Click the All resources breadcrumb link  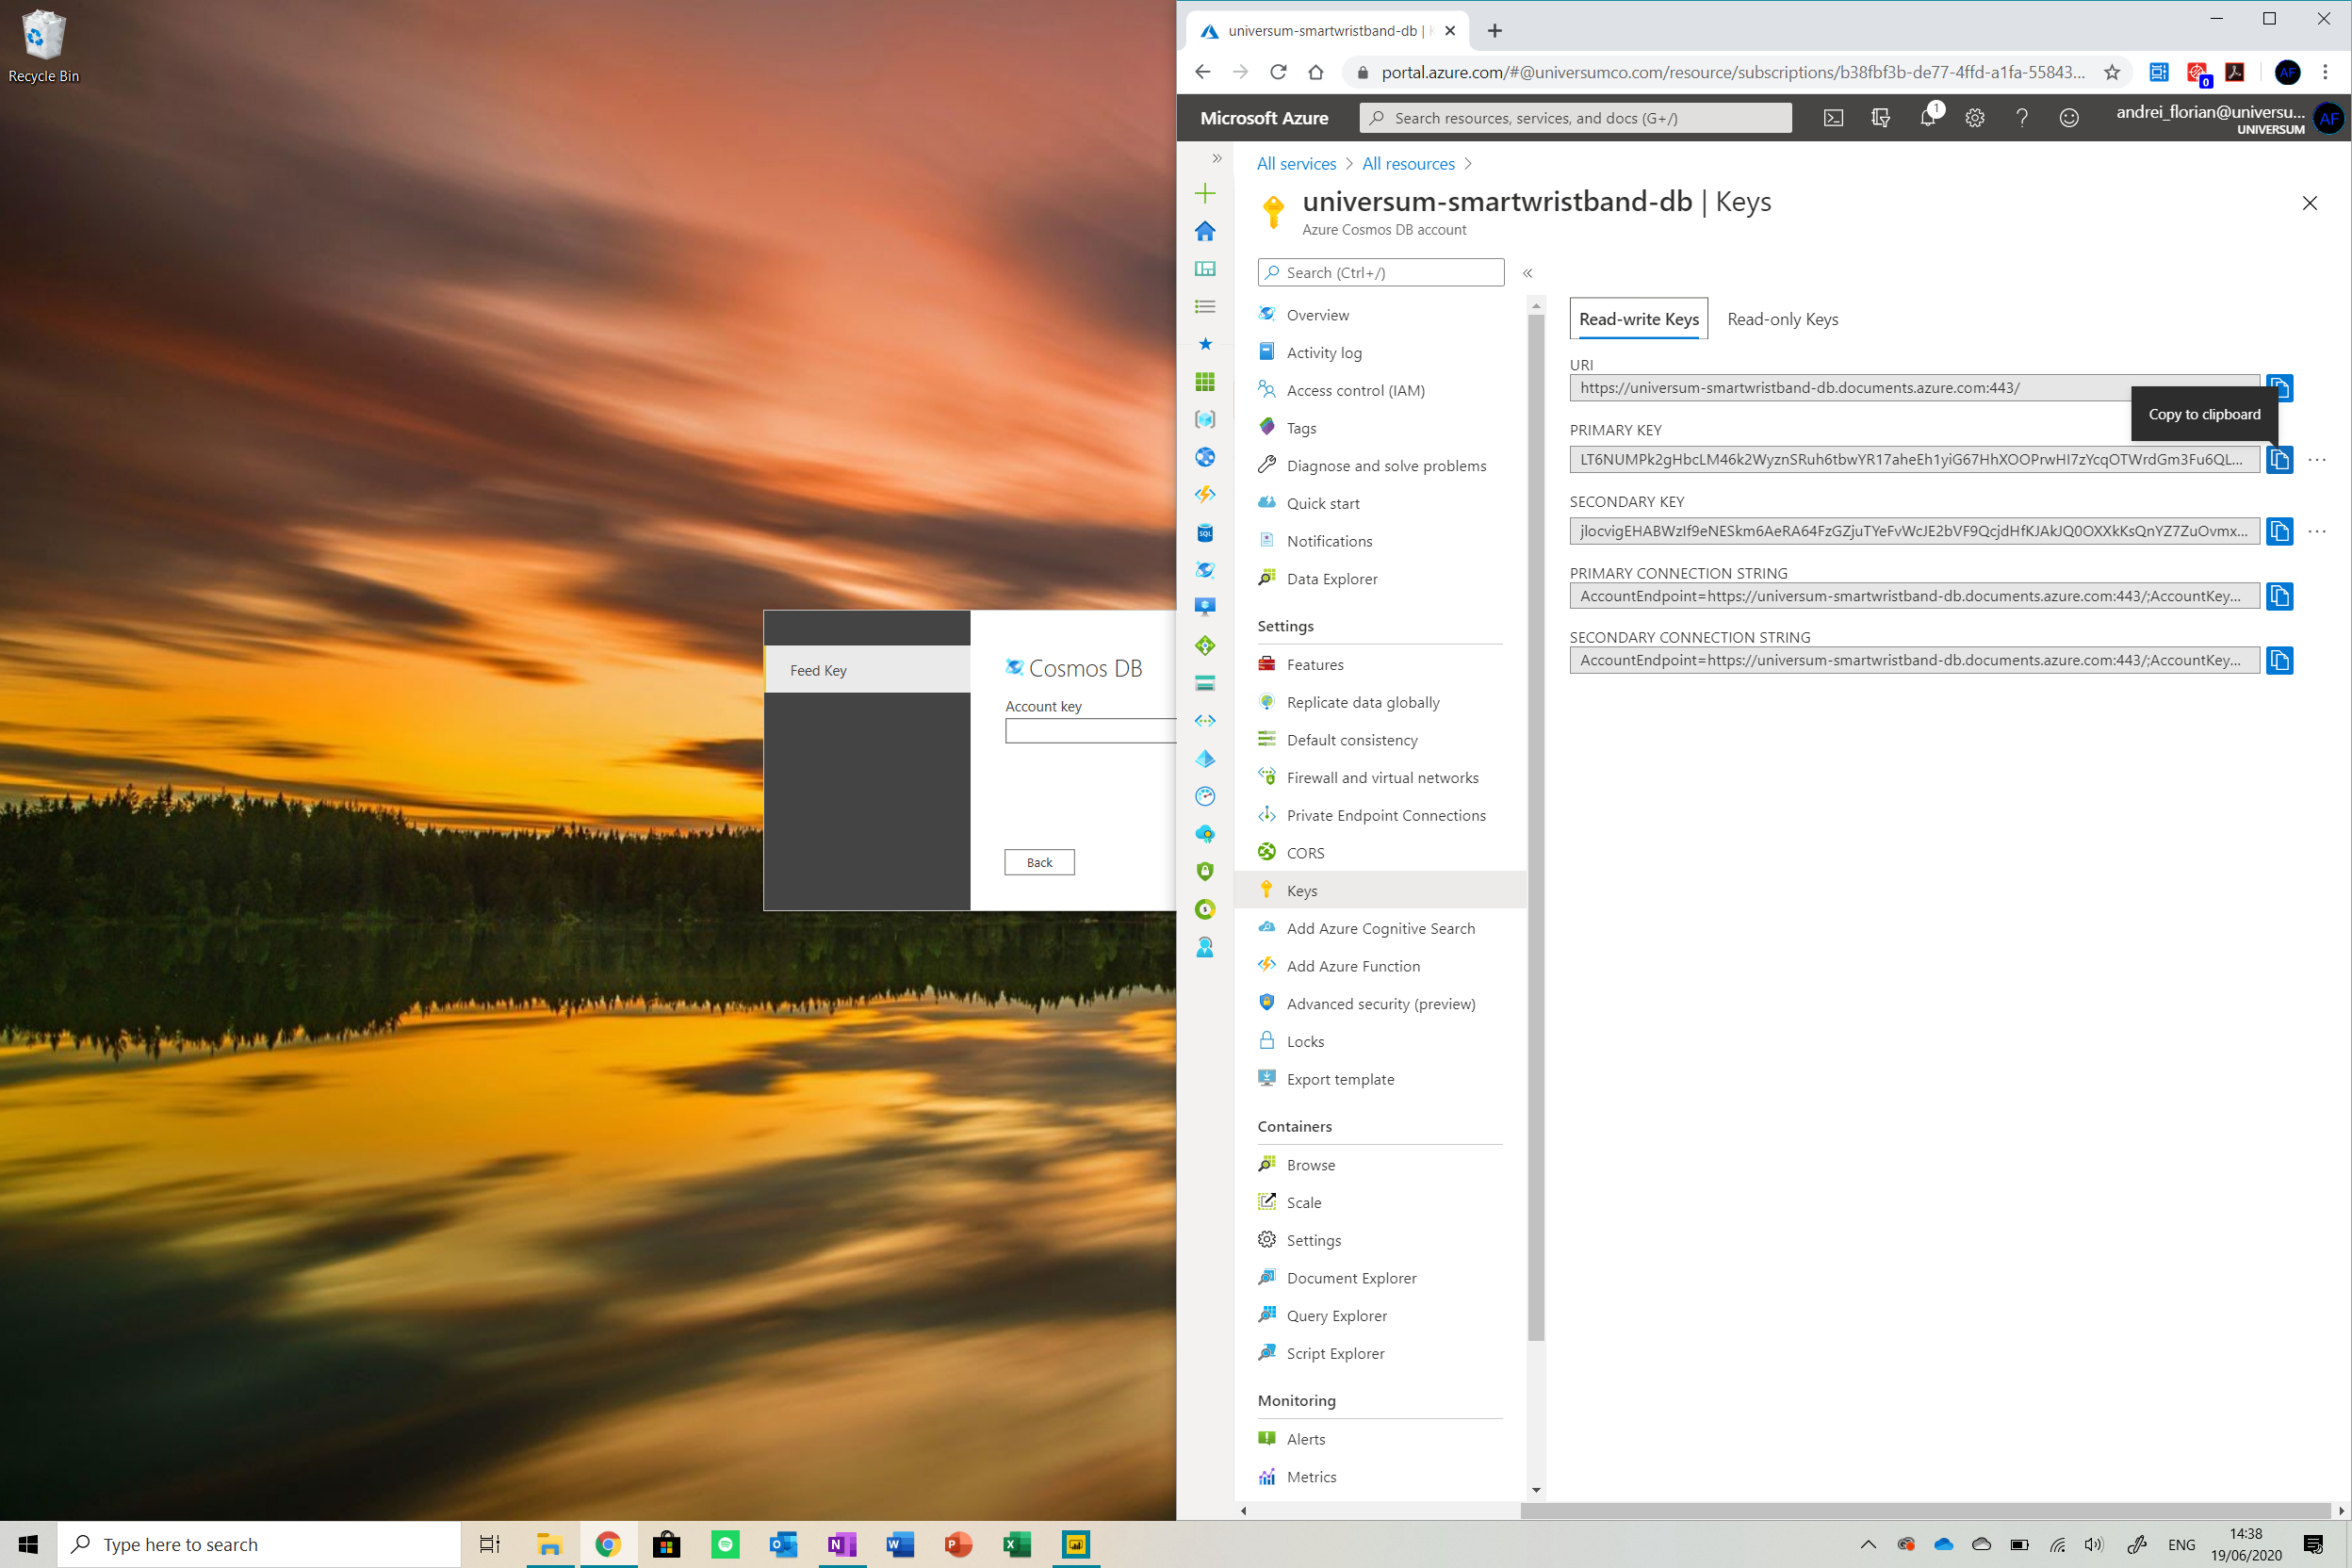(x=1408, y=164)
